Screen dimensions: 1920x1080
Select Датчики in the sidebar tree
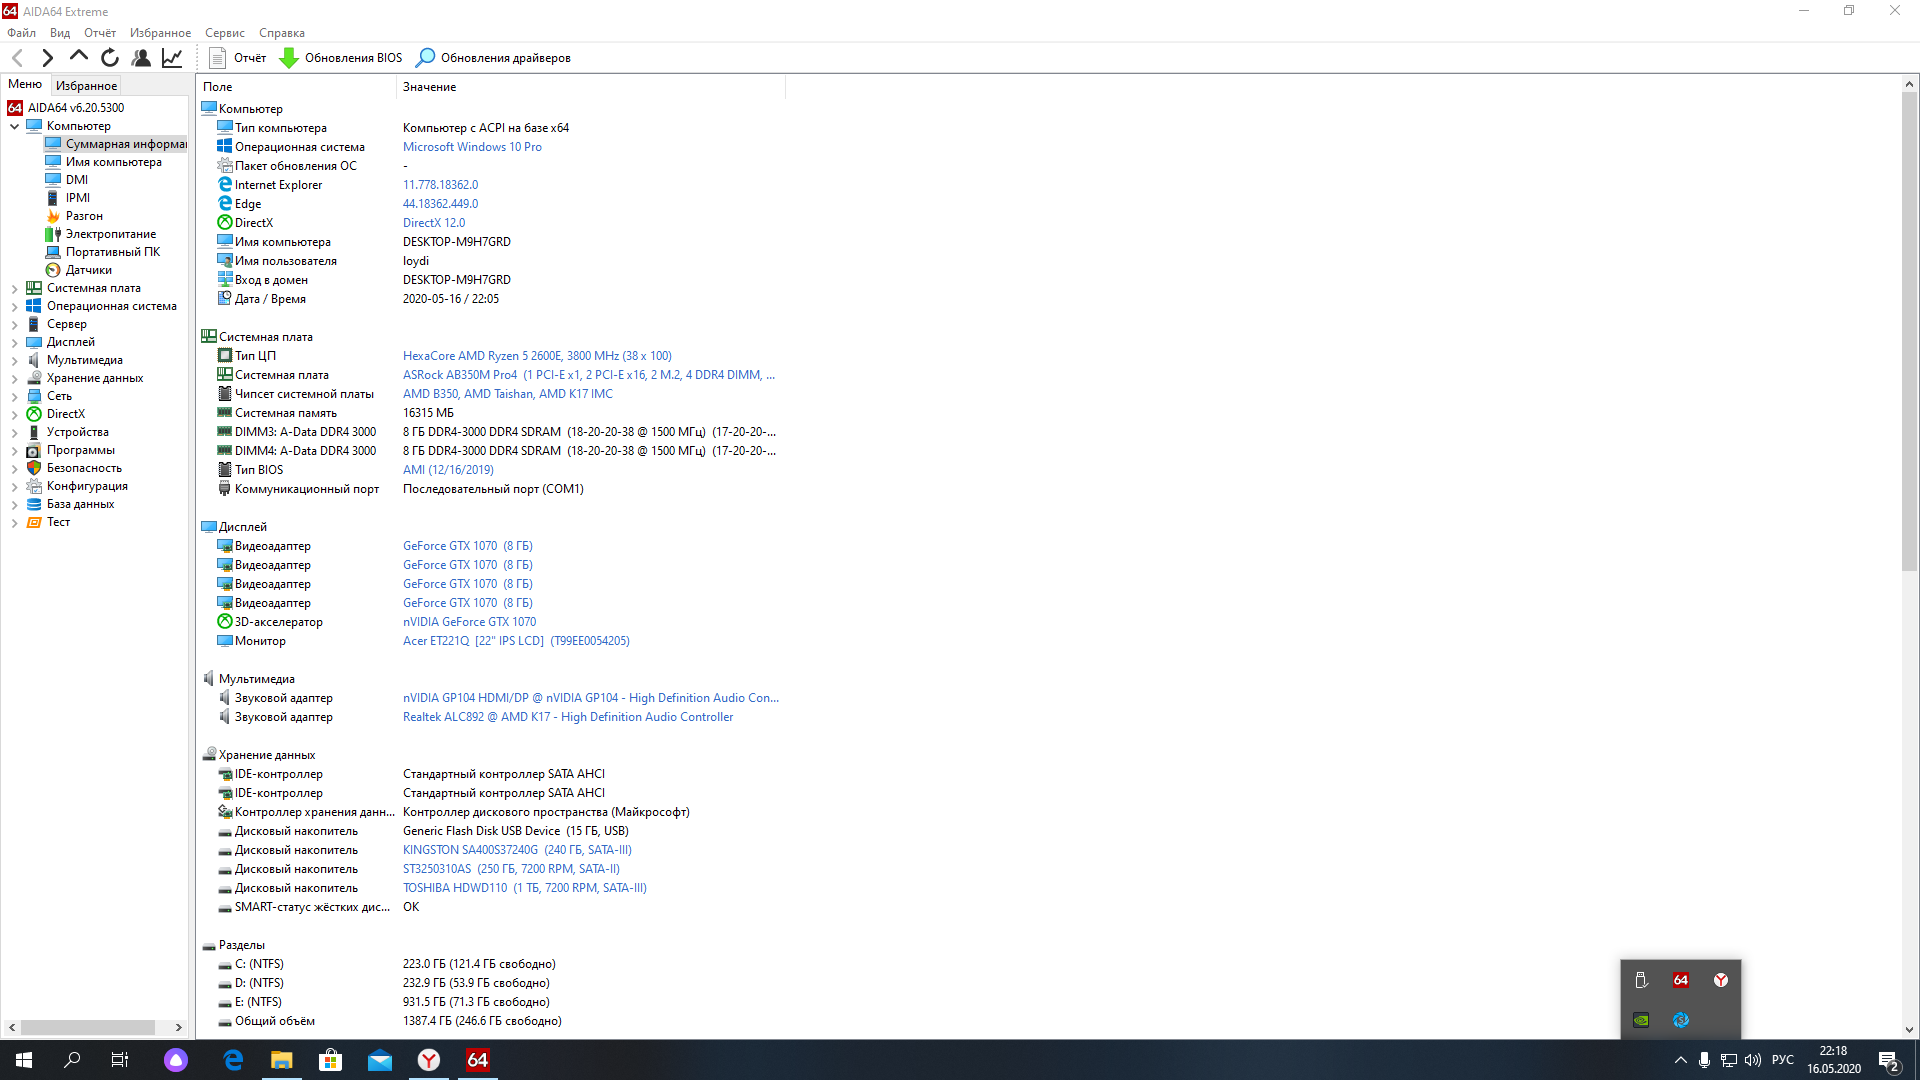tap(88, 270)
